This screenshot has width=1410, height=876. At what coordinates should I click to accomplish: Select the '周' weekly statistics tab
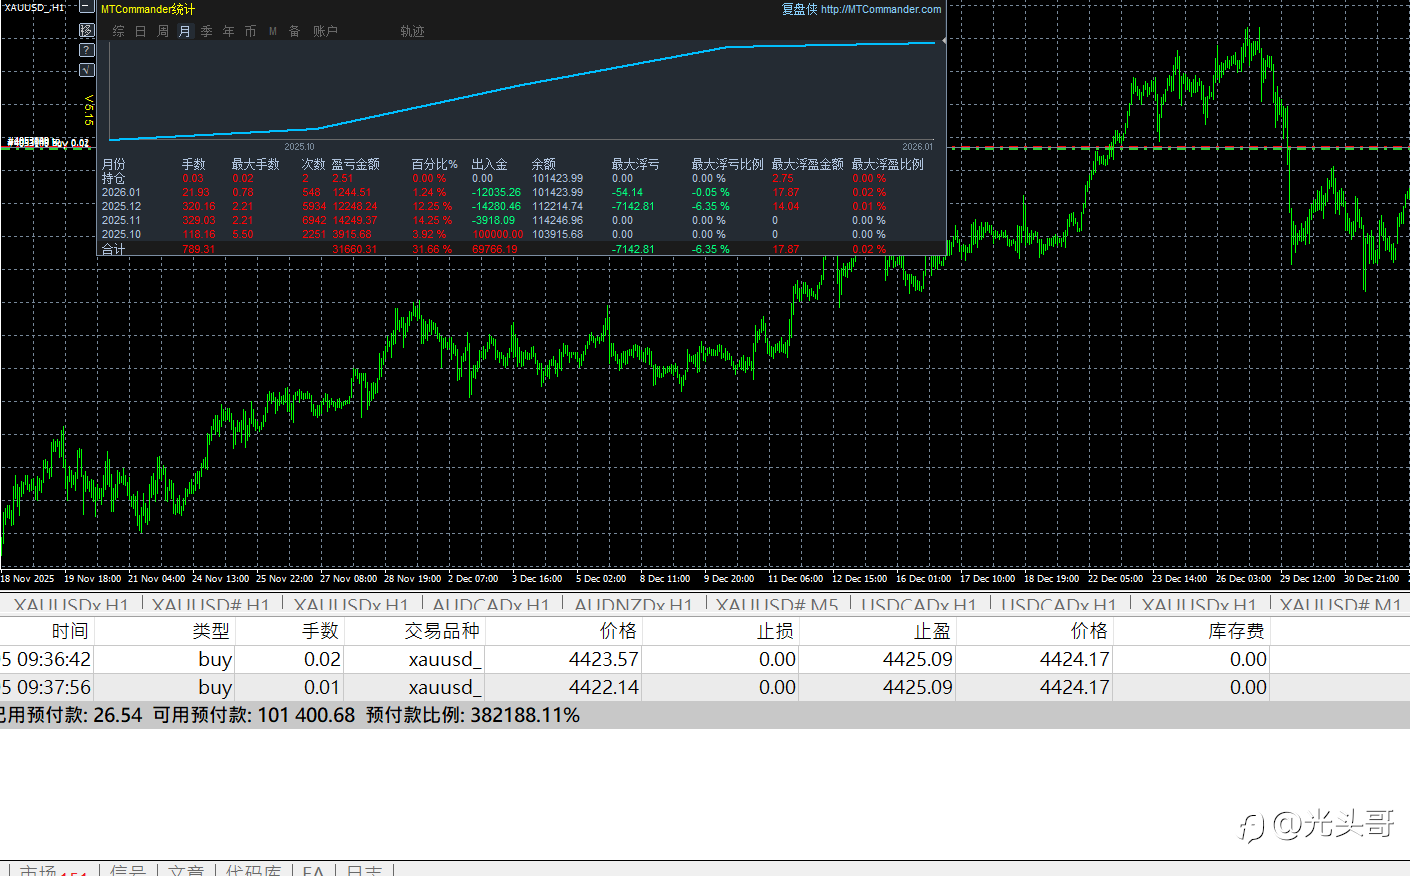tap(163, 31)
